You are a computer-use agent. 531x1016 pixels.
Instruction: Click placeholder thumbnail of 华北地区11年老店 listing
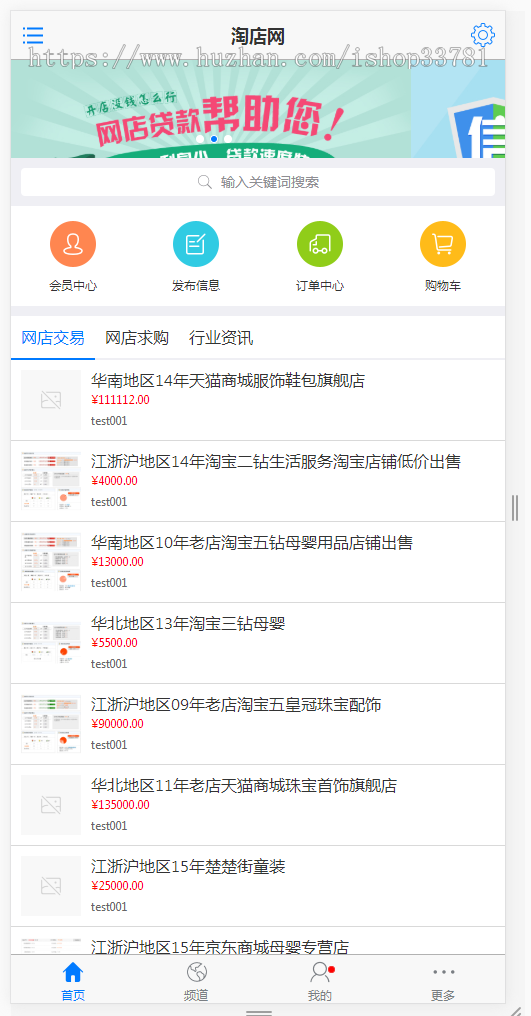pyautogui.click(x=51, y=805)
